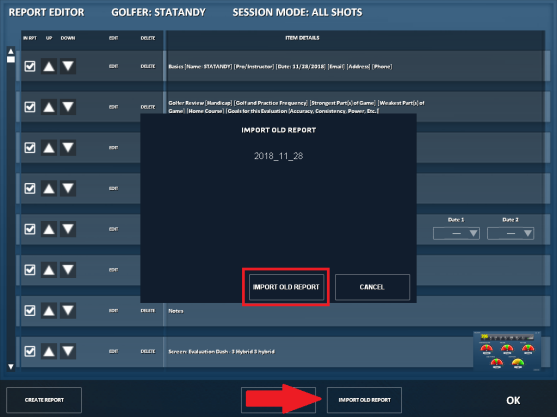The width and height of the screenshot is (557, 417).
Task: Toggle the In Report checkbox for Golfer Review
Action: (30, 107)
